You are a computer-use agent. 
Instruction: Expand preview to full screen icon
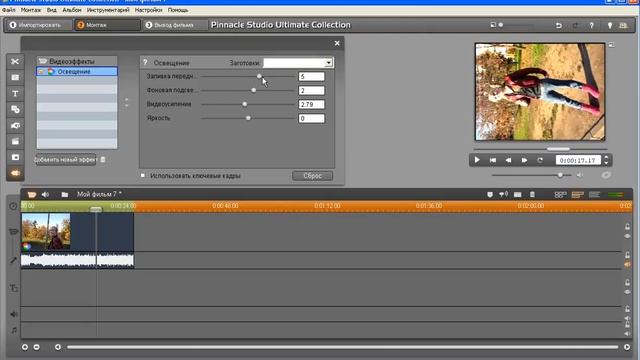click(611, 44)
